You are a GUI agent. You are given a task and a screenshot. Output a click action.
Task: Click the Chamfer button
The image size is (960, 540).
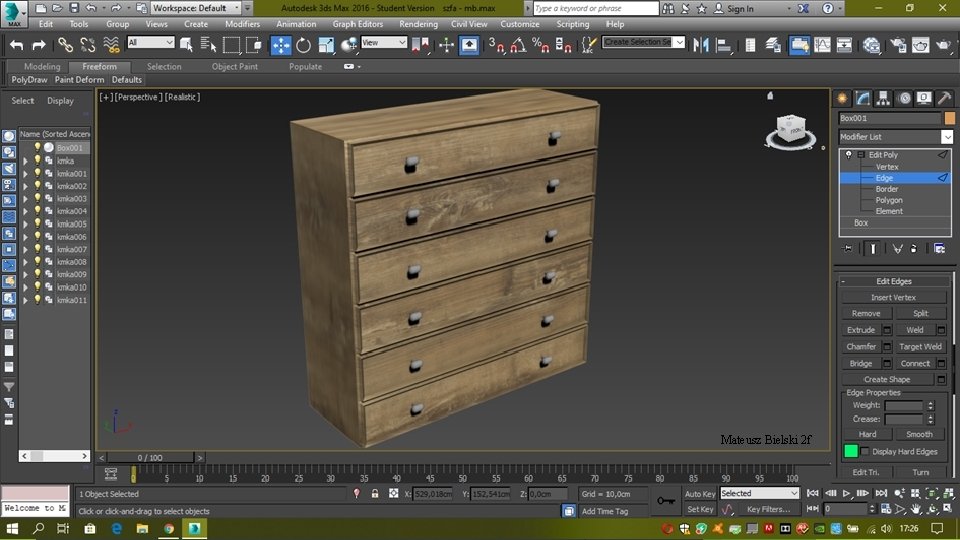point(861,347)
